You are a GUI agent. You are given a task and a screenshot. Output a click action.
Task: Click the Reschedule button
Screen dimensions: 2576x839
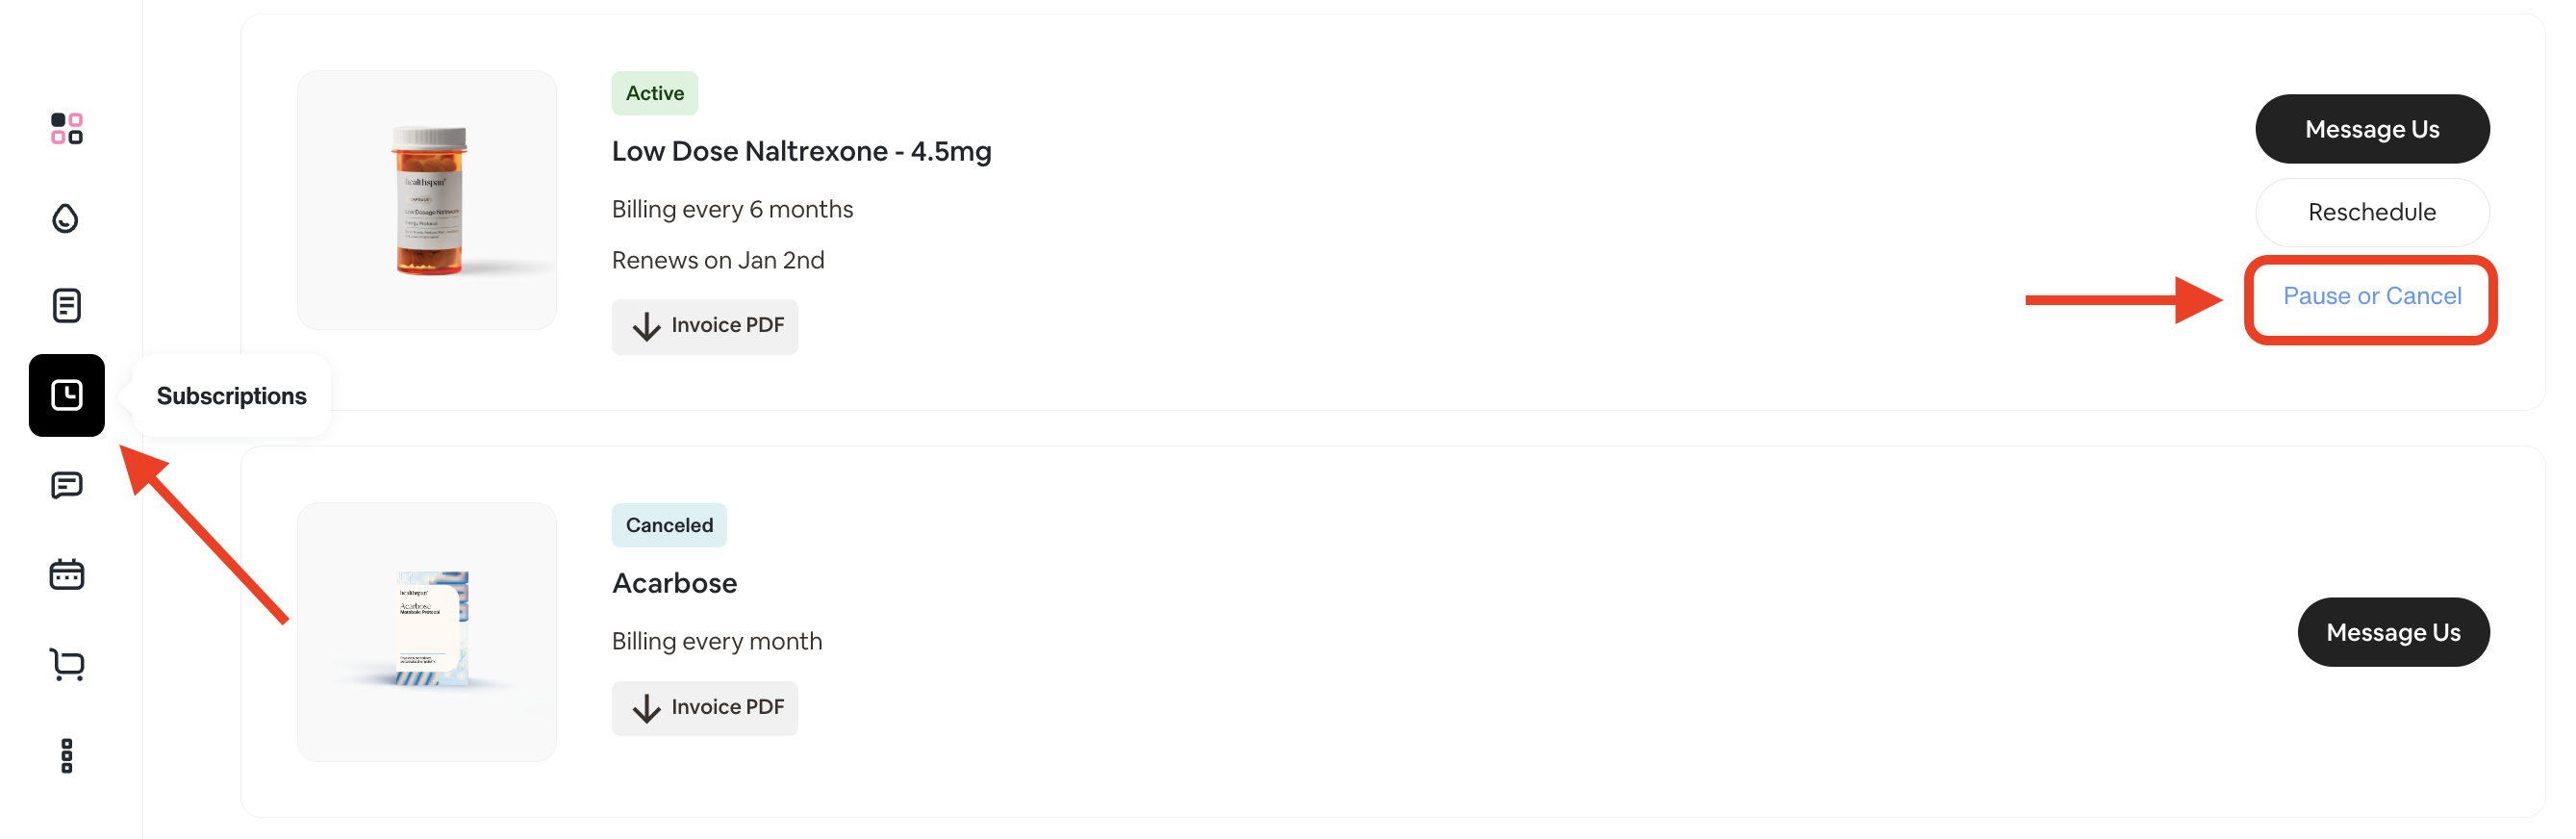pyautogui.click(x=2372, y=211)
